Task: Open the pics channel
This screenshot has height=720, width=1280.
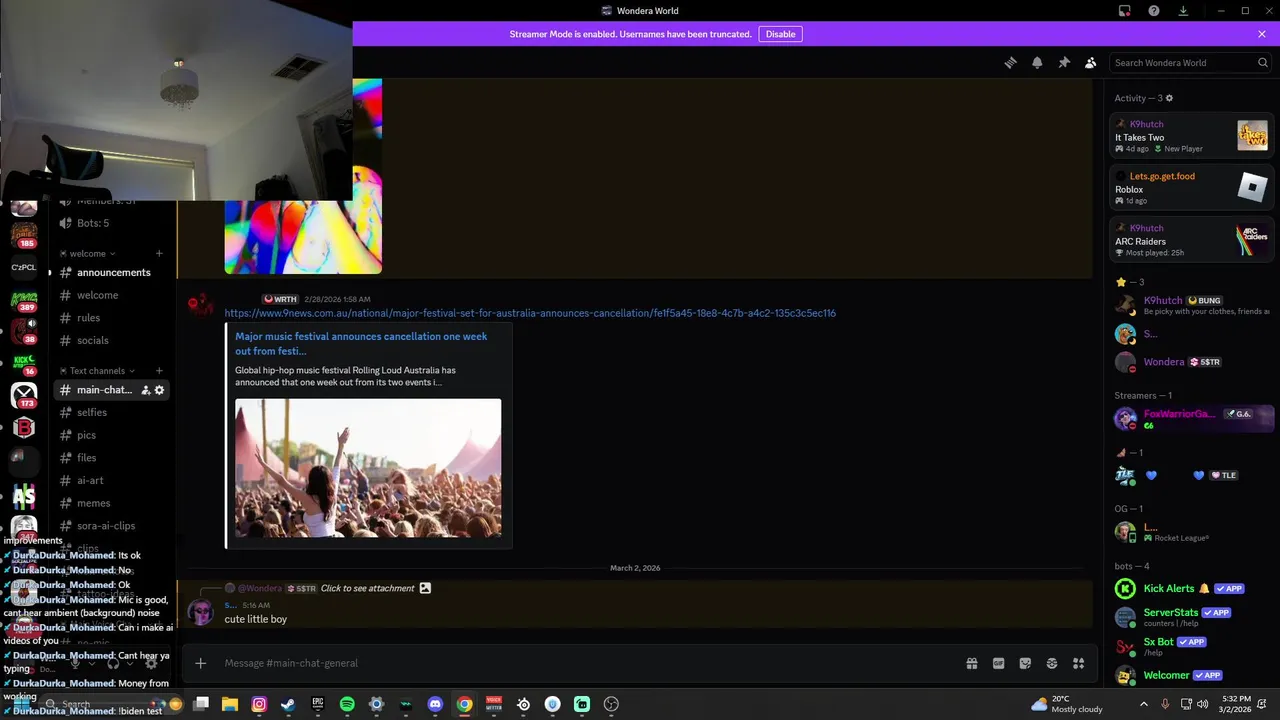Action: 112,435
